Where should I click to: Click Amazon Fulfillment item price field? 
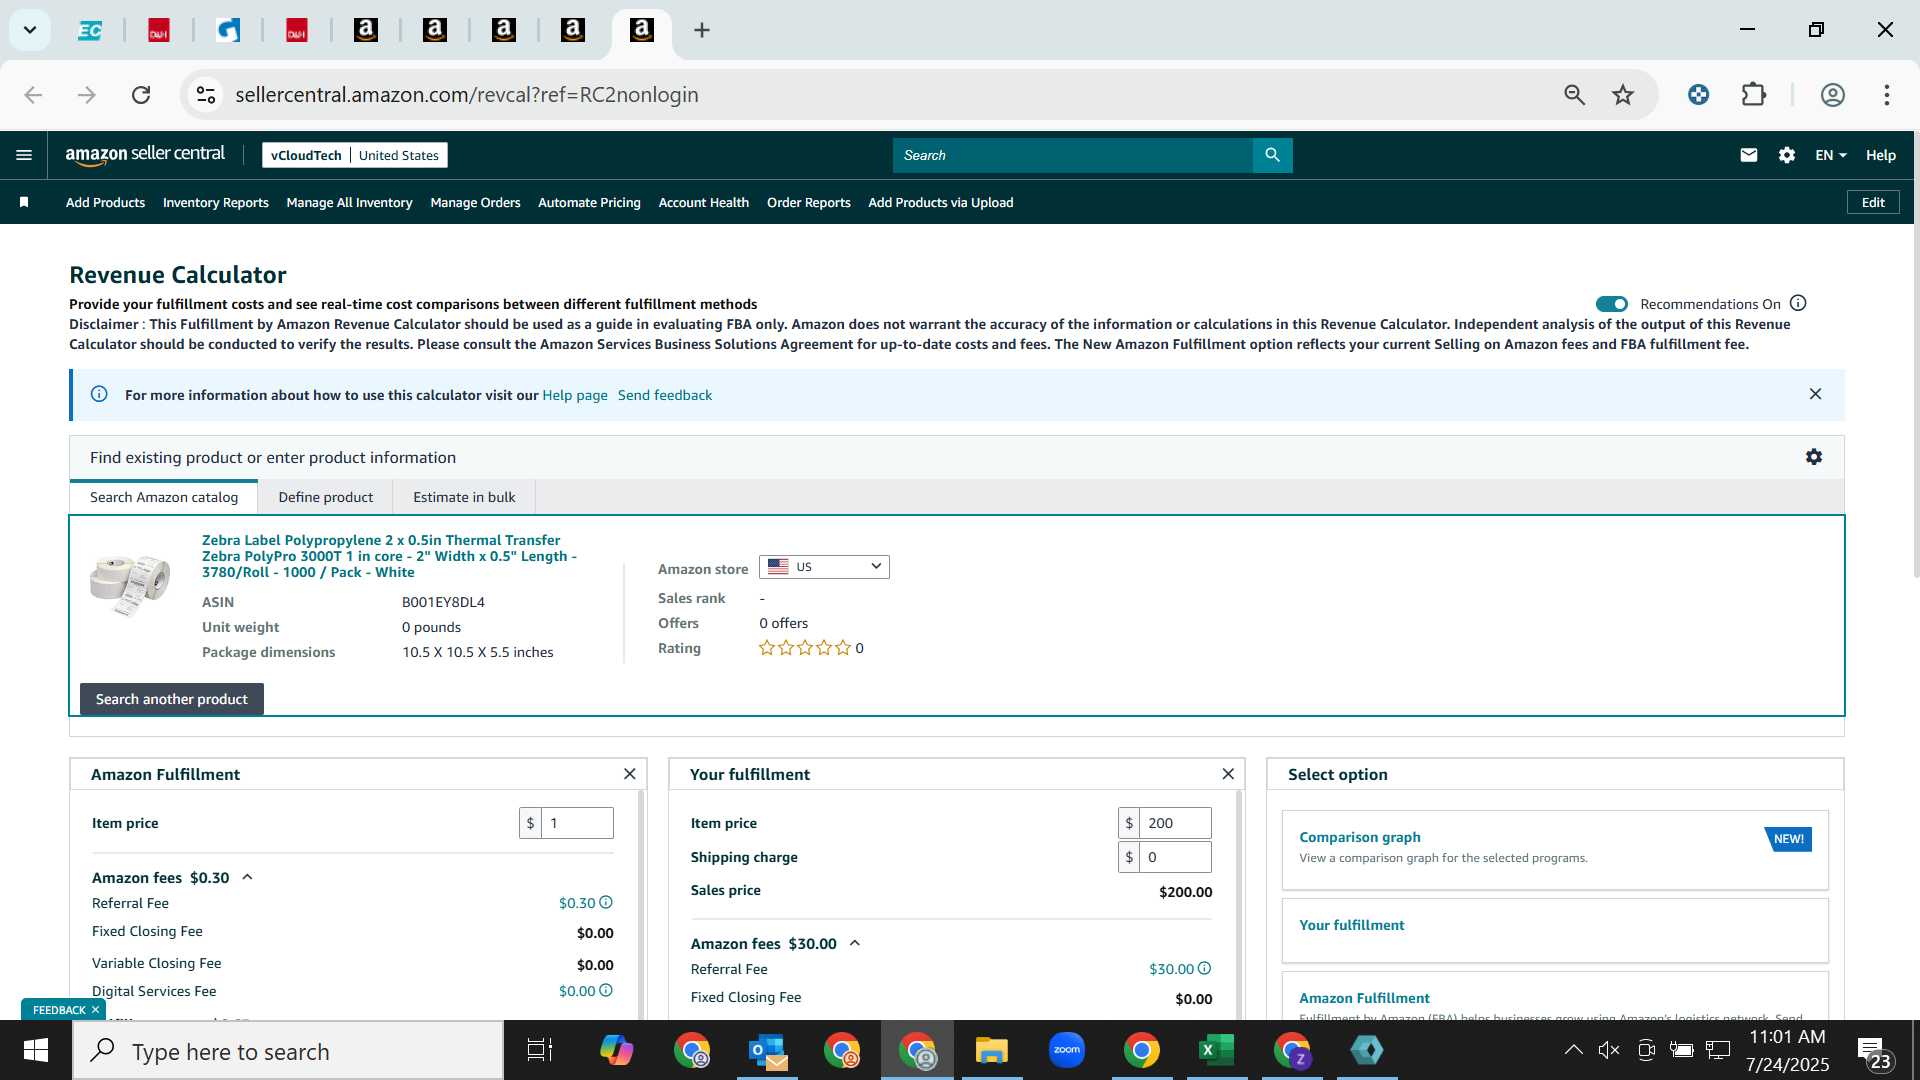(576, 823)
